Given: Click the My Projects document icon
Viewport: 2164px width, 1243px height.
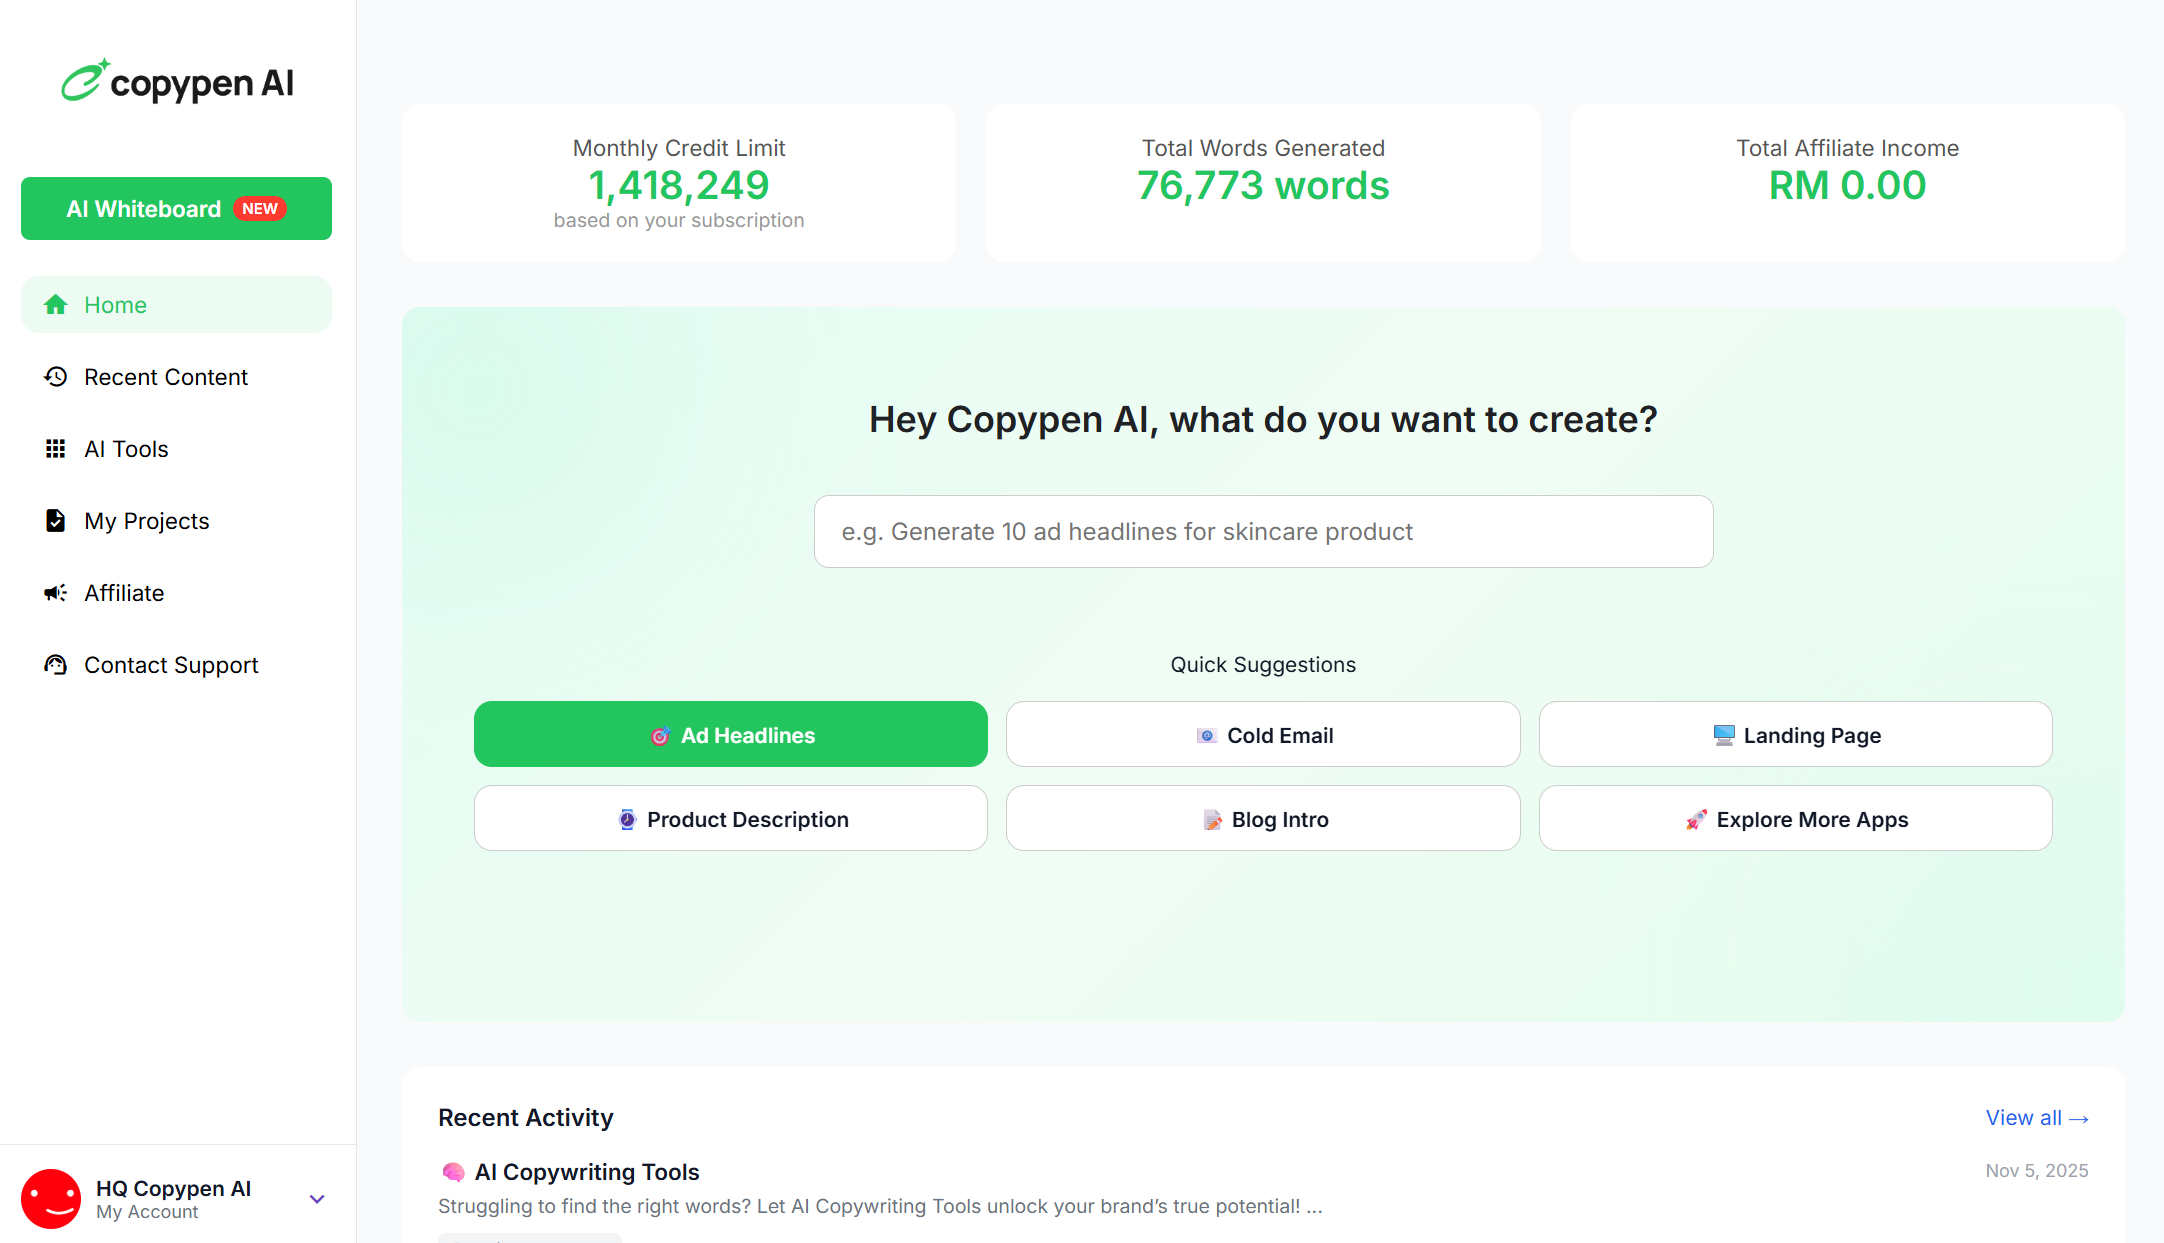Looking at the screenshot, I should pyautogui.click(x=56, y=521).
